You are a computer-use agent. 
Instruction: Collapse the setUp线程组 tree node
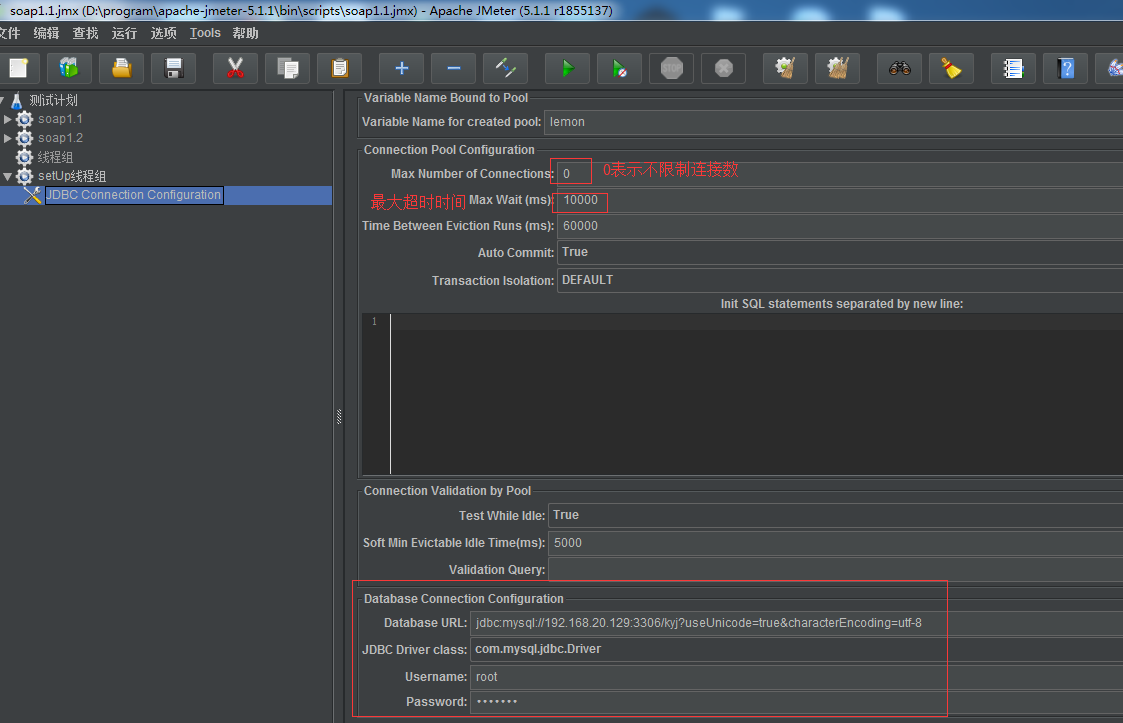tap(8, 176)
